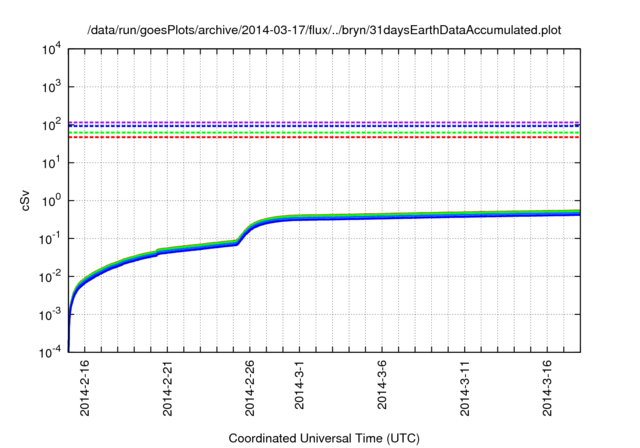
Task: Click the red dashed threshold line
Action: 324,138
